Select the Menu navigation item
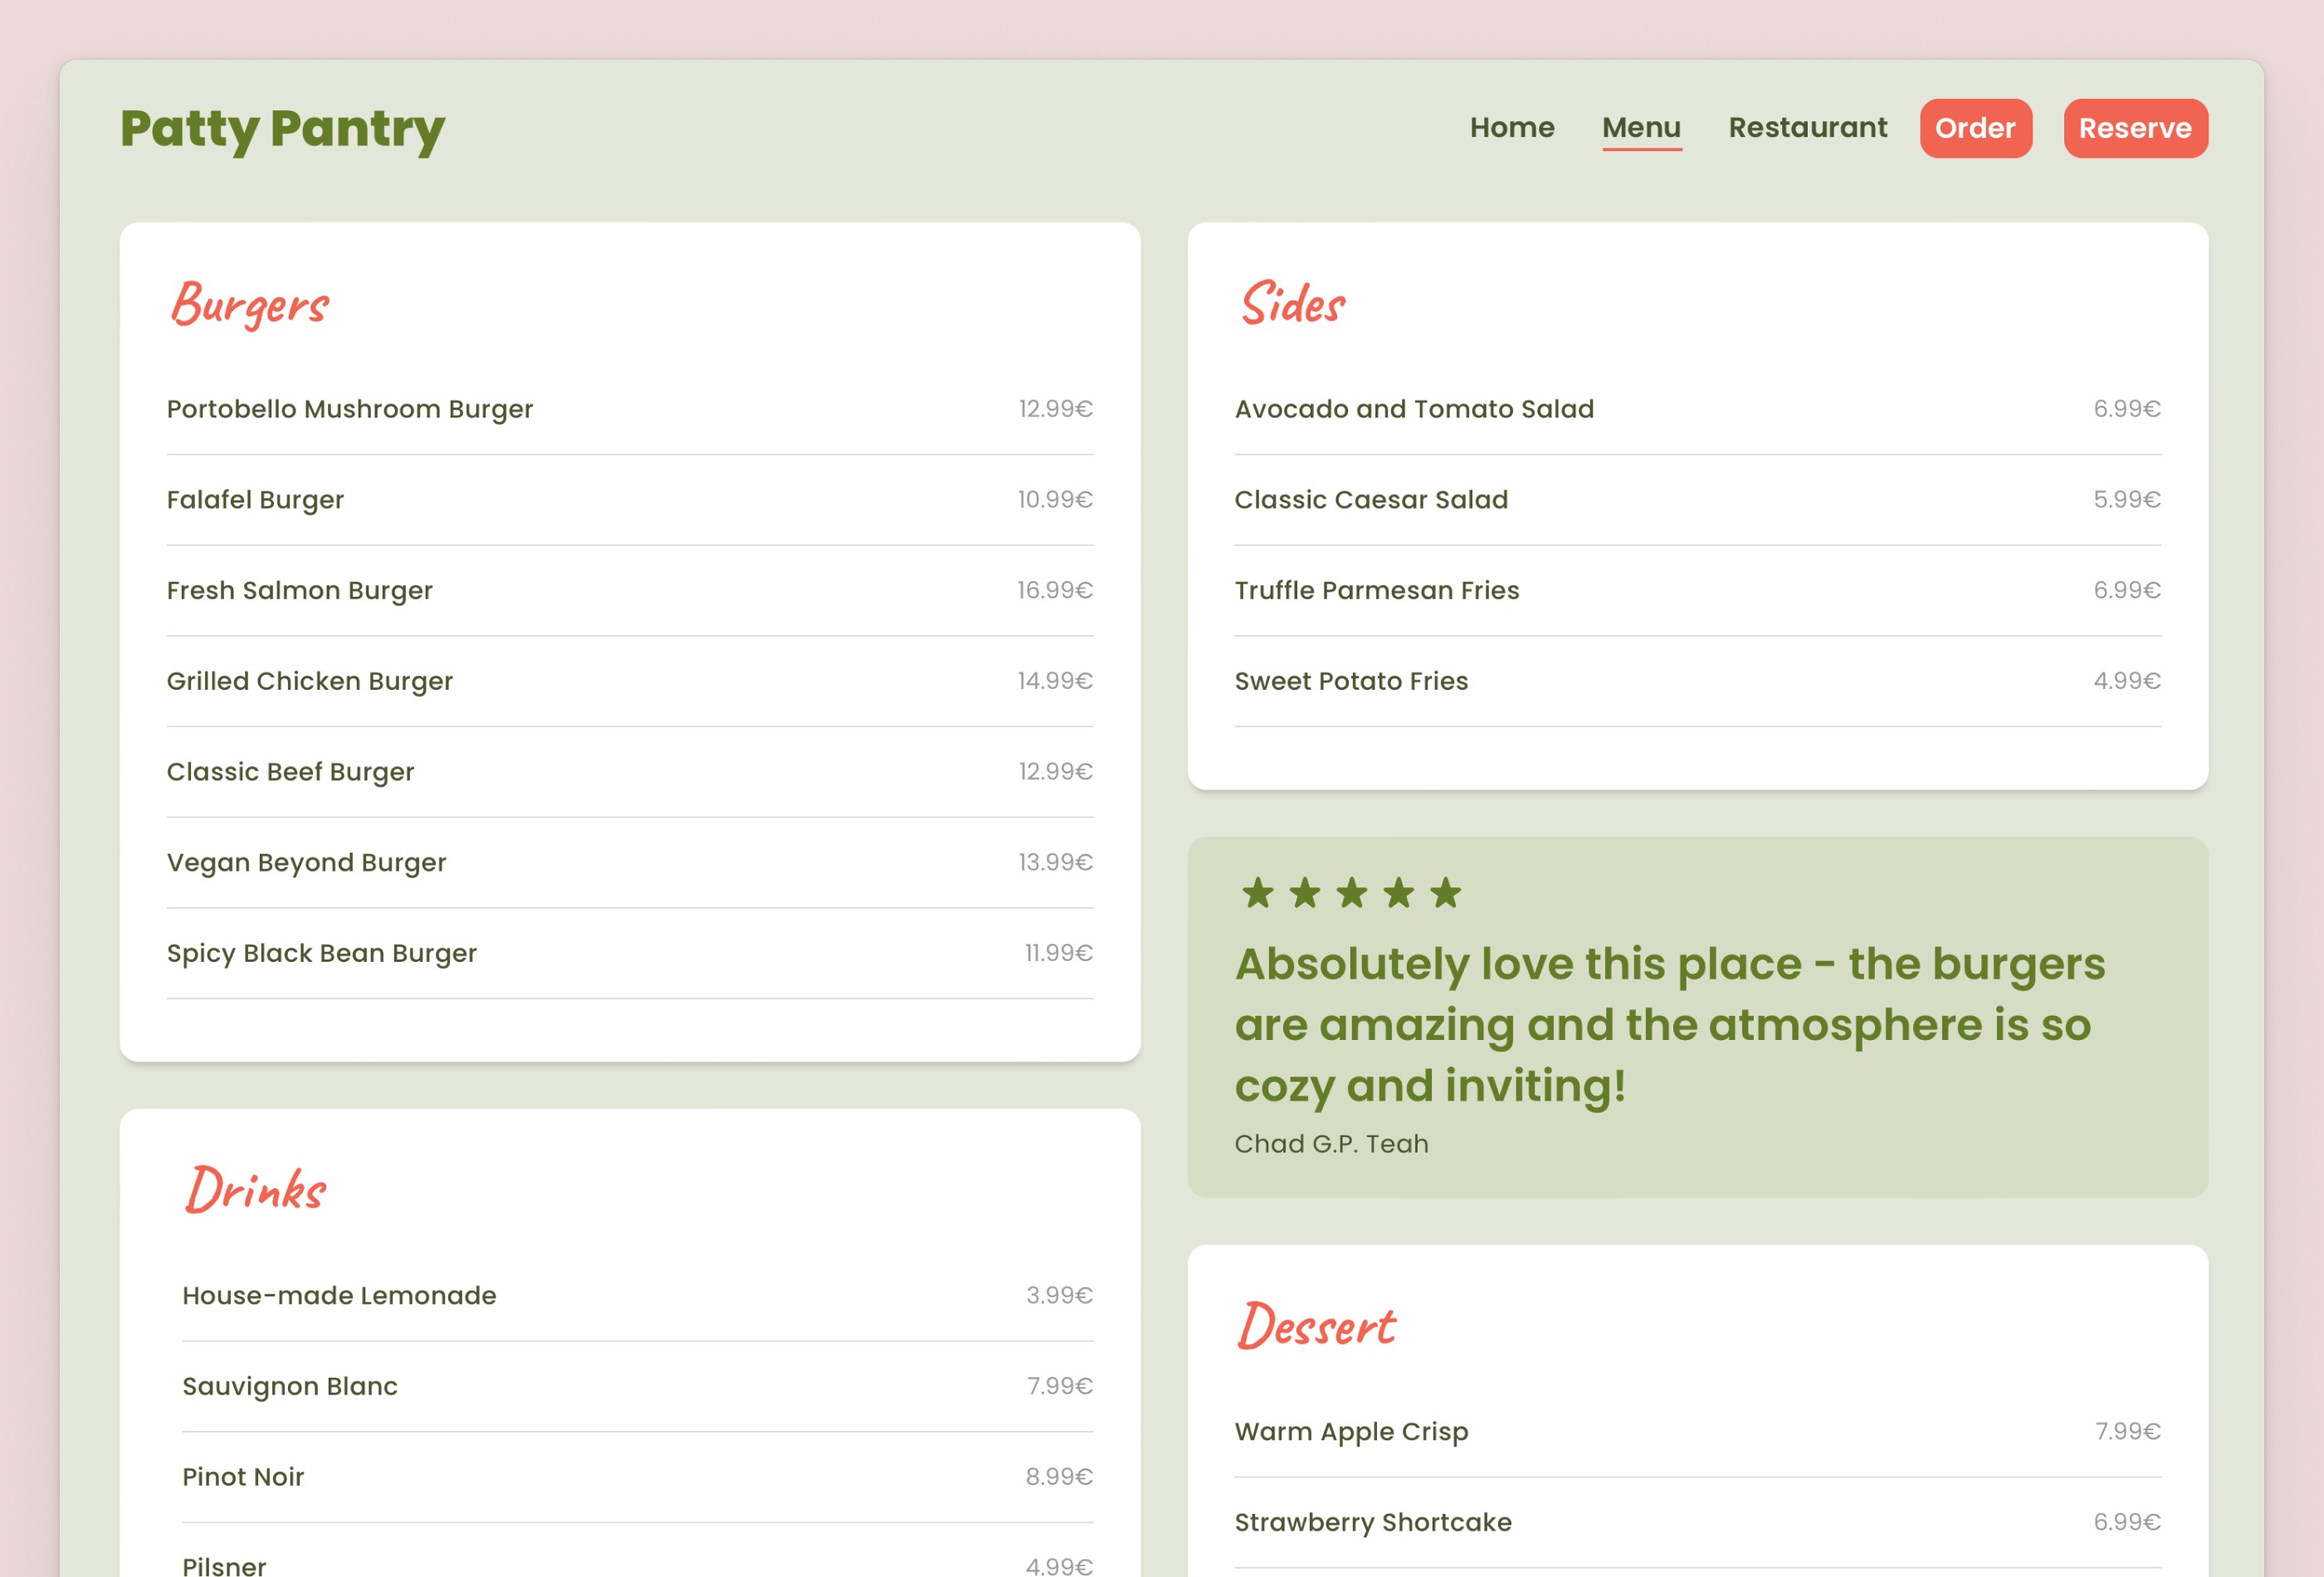This screenshot has width=2324, height=1577. click(x=1641, y=128)
